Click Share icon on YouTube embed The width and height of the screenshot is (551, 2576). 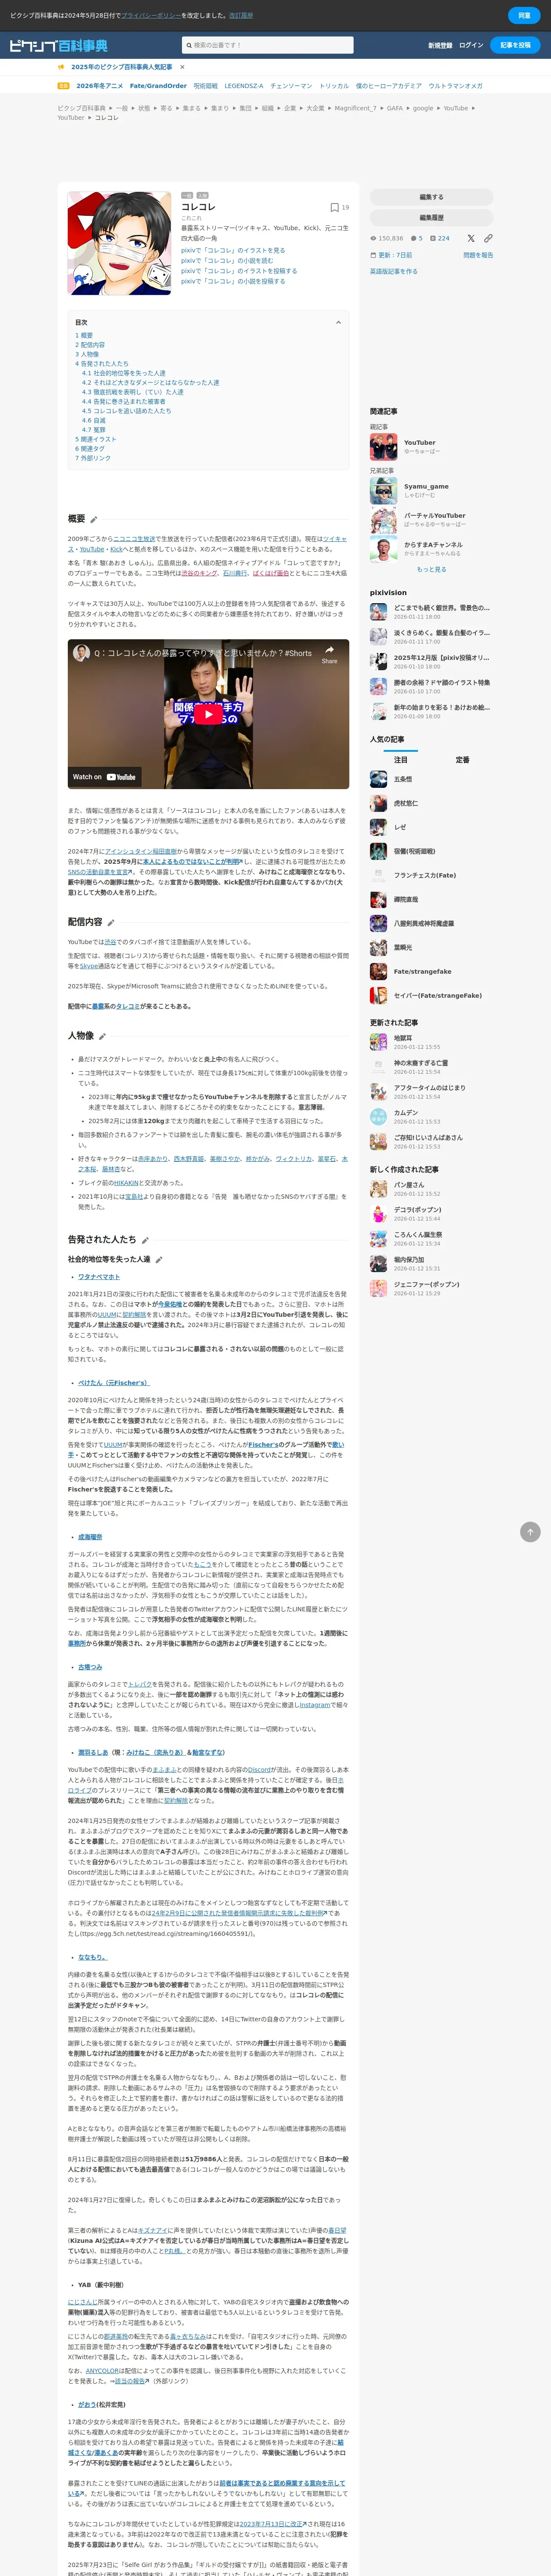329,654
